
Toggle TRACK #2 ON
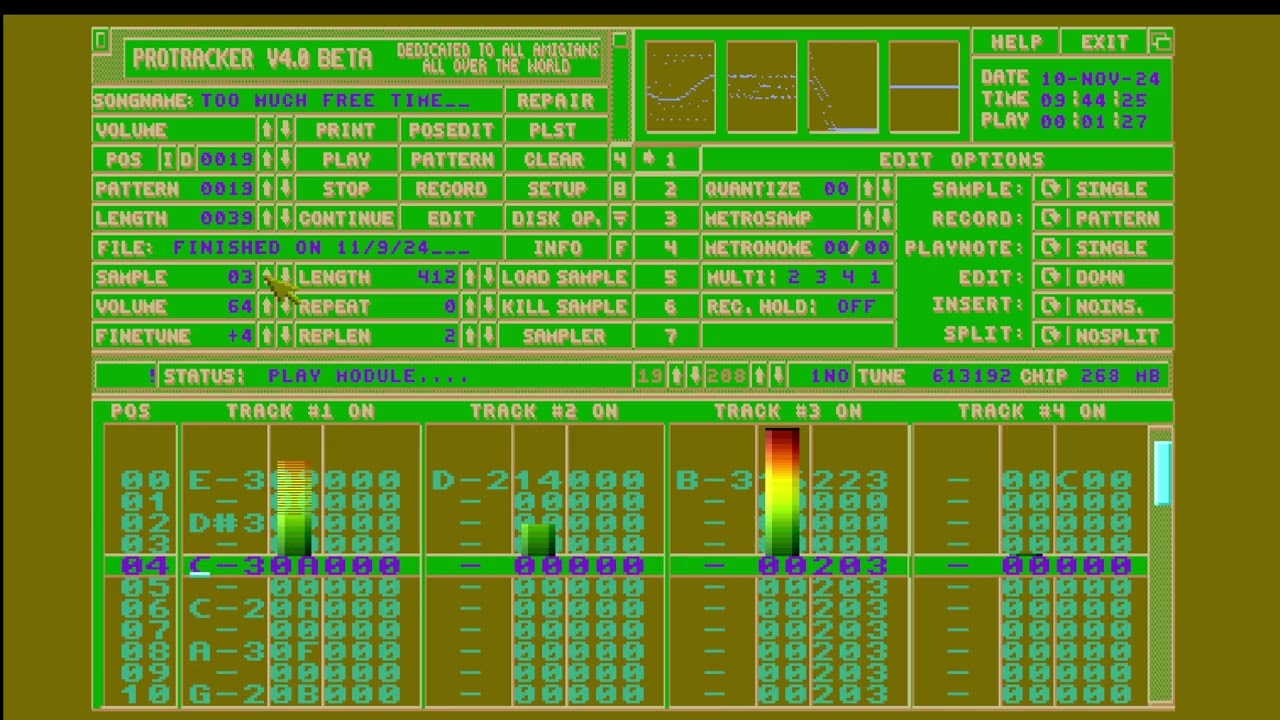coord(544,411)
